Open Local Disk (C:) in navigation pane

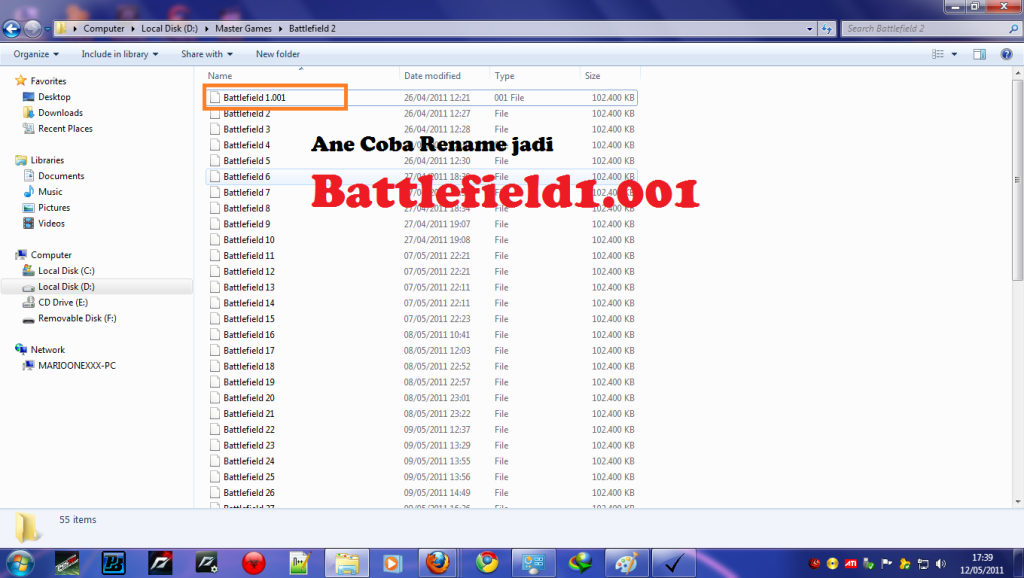click(x=66, y=270)
